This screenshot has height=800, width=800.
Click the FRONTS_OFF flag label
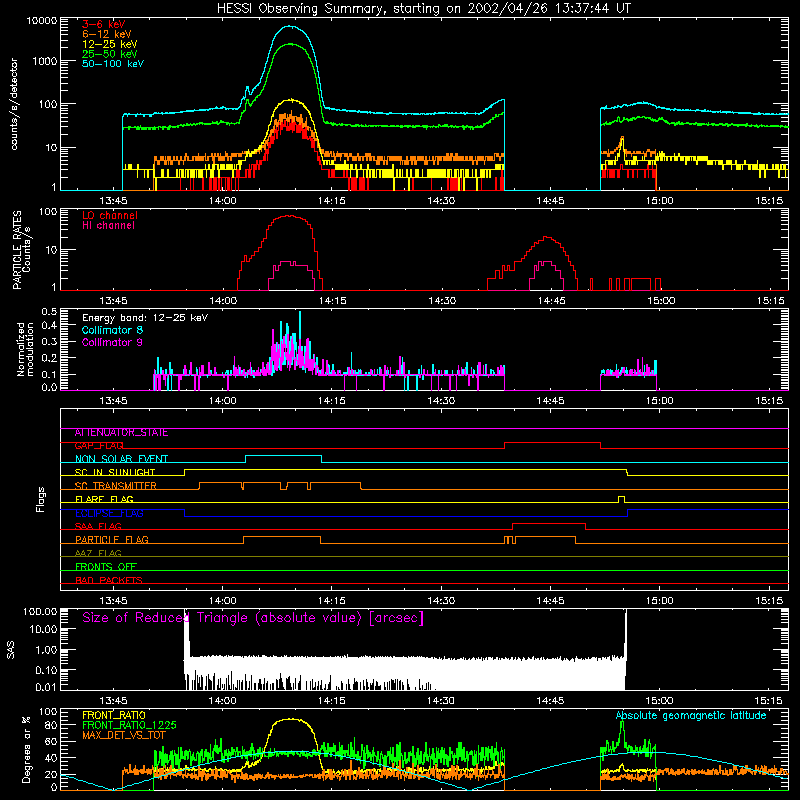(x=106, y=567)
